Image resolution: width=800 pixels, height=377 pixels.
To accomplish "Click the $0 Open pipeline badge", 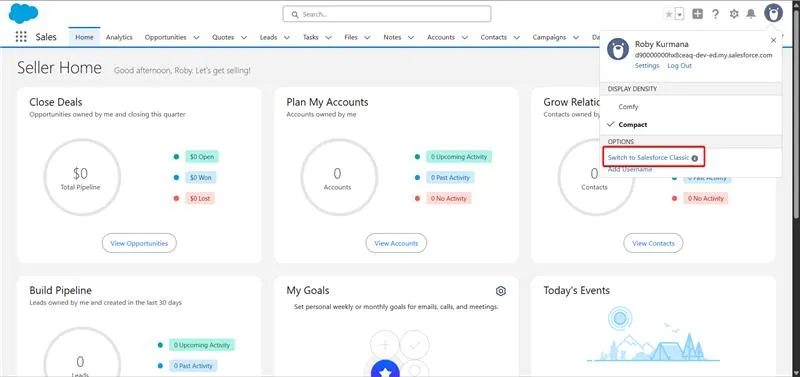I will point(202,157).
